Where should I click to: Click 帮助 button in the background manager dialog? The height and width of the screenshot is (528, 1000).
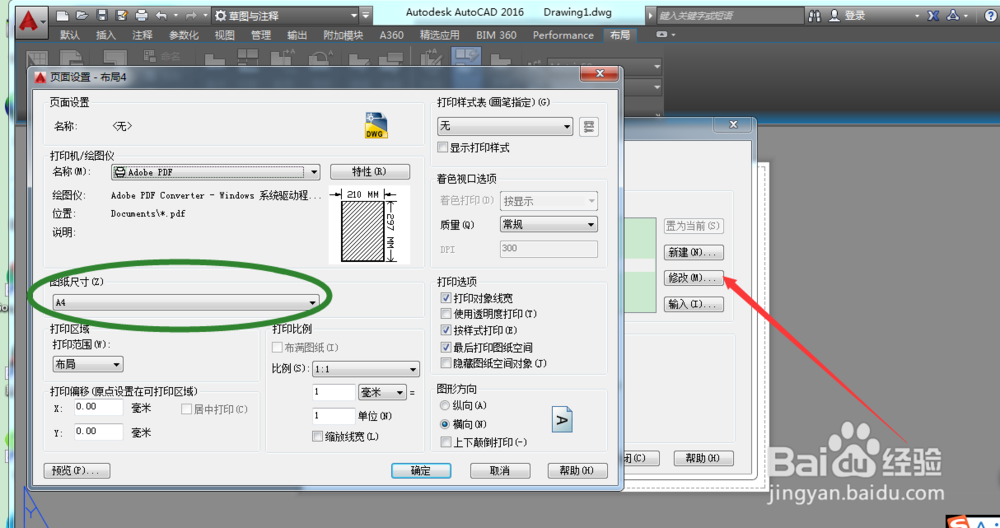click(703, 458)
